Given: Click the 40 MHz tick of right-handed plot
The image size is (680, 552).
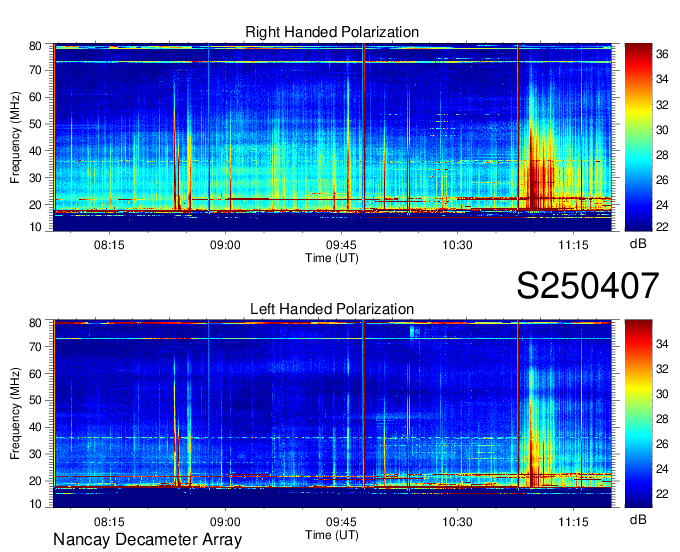Looking at the screenshot, I should [x=35, y=151].
